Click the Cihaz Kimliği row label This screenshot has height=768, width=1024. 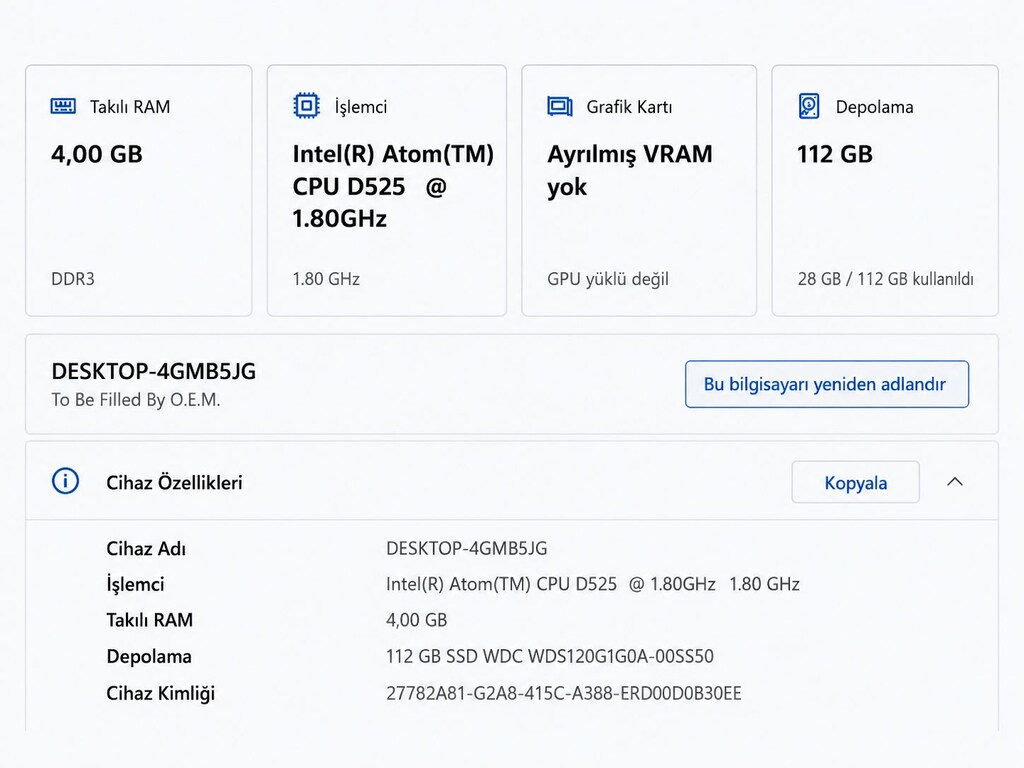(x=161, y=693)
